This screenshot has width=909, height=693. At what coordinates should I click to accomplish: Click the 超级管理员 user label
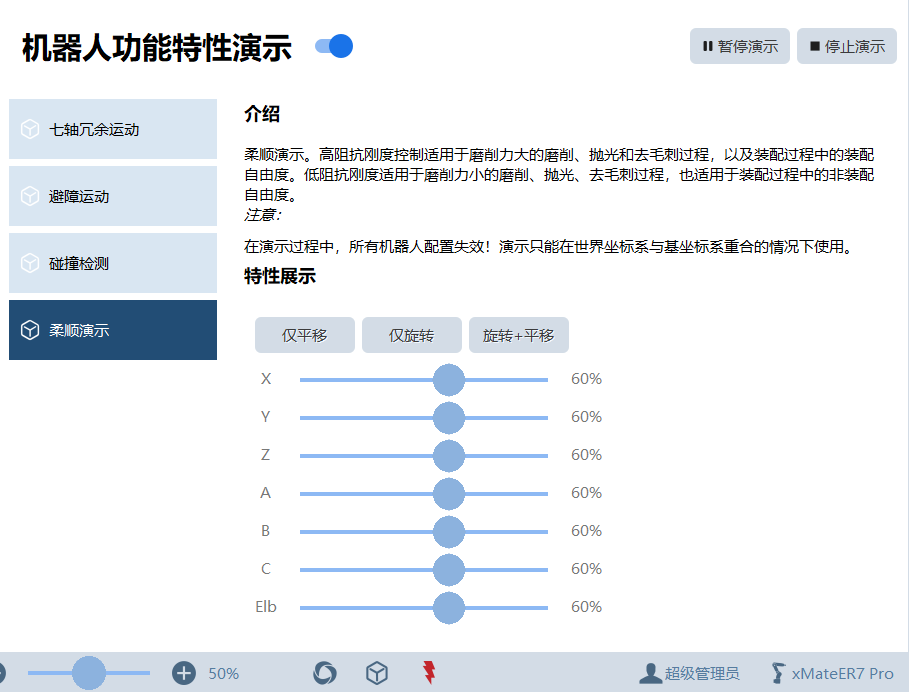[702, 673]
